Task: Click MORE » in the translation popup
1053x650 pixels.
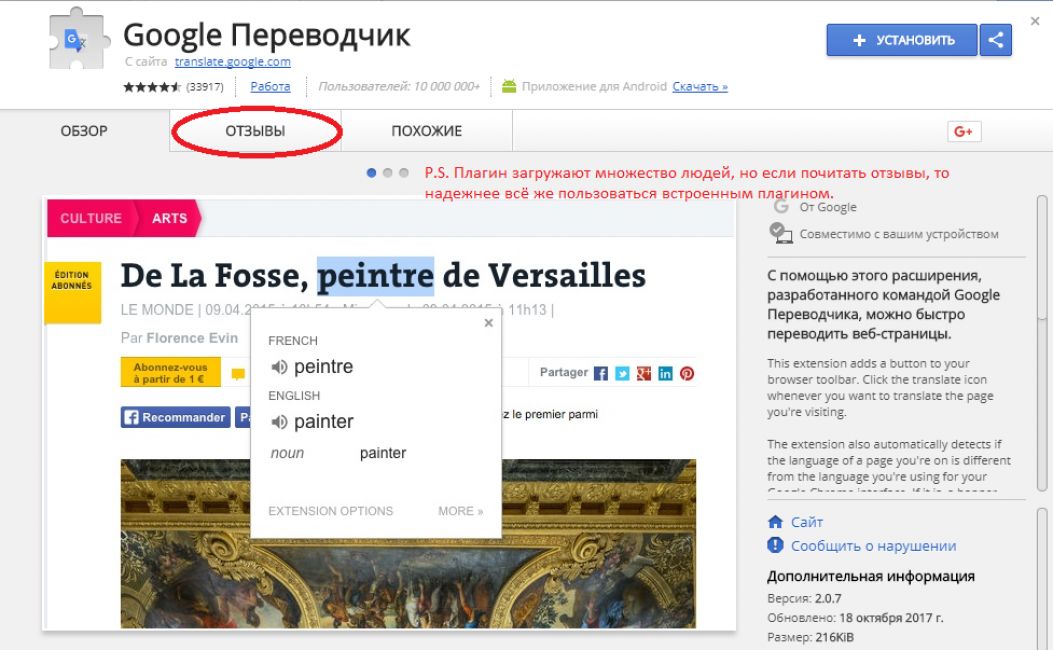Action: [x=461, y=511]
